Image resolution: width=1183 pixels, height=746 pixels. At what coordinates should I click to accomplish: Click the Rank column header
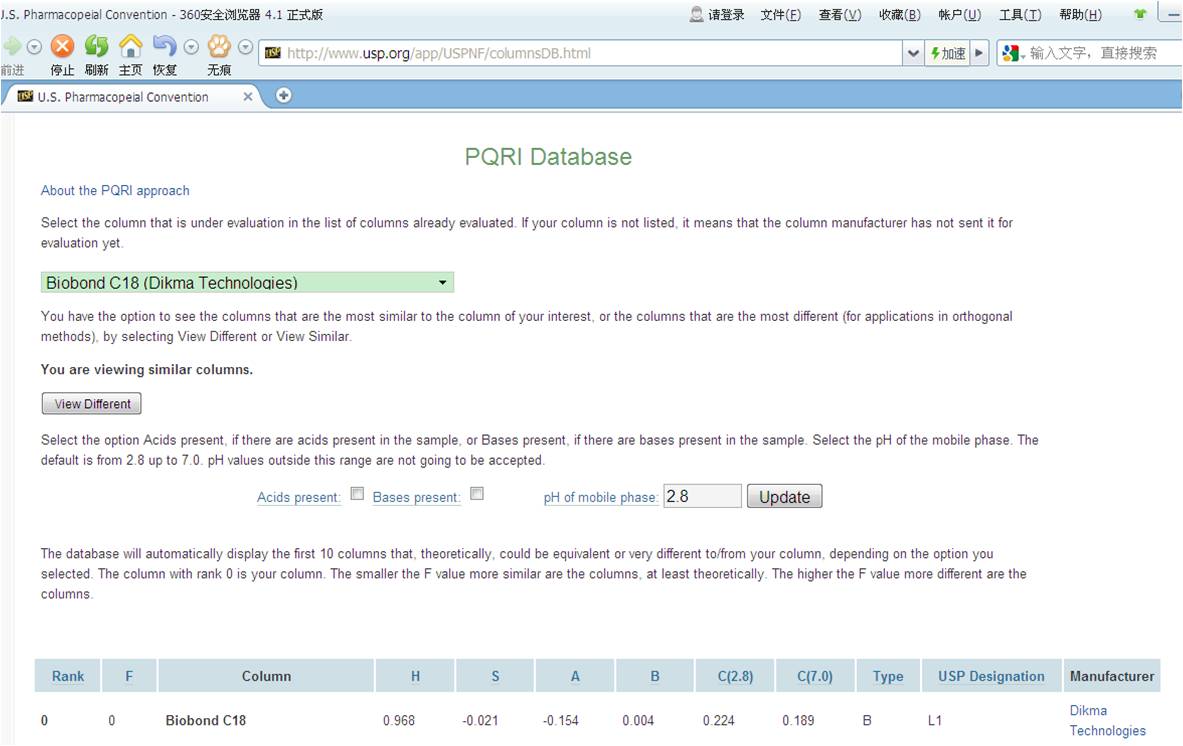(68, 677)
